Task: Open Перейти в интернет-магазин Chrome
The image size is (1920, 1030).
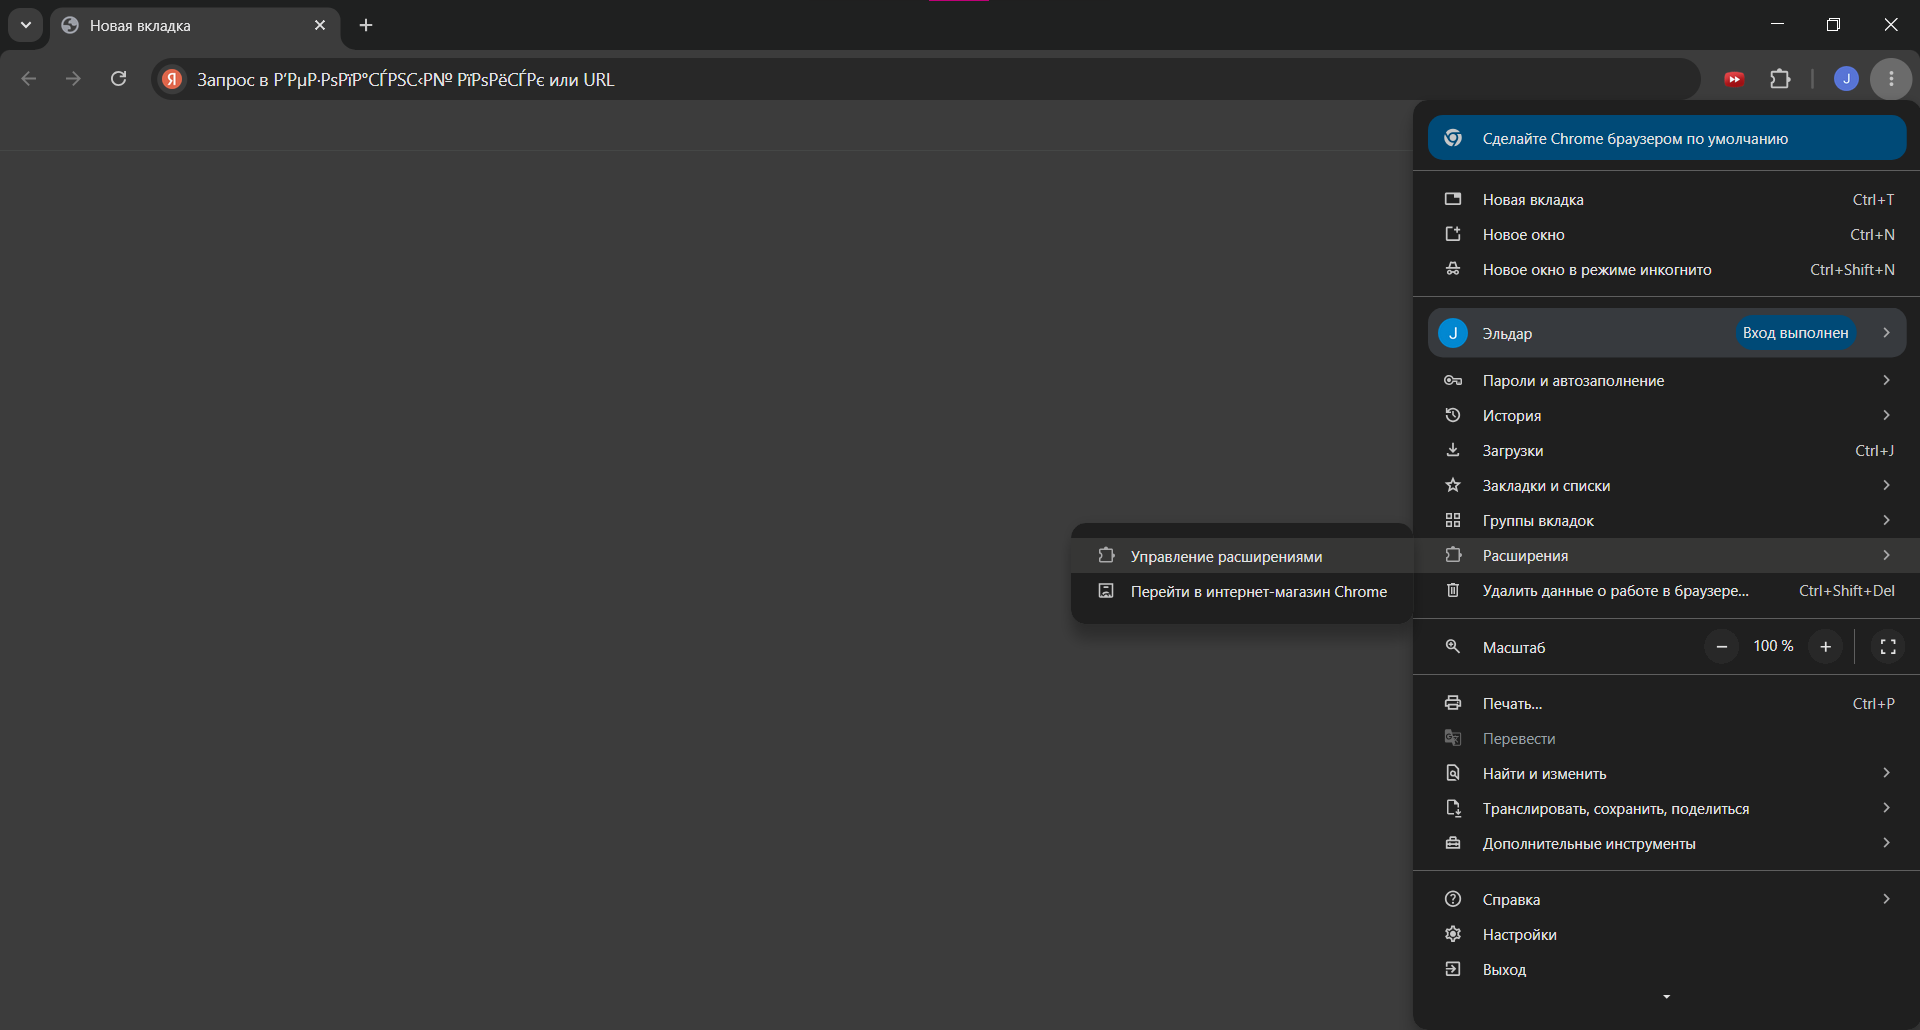Action: click(1242, 591)
